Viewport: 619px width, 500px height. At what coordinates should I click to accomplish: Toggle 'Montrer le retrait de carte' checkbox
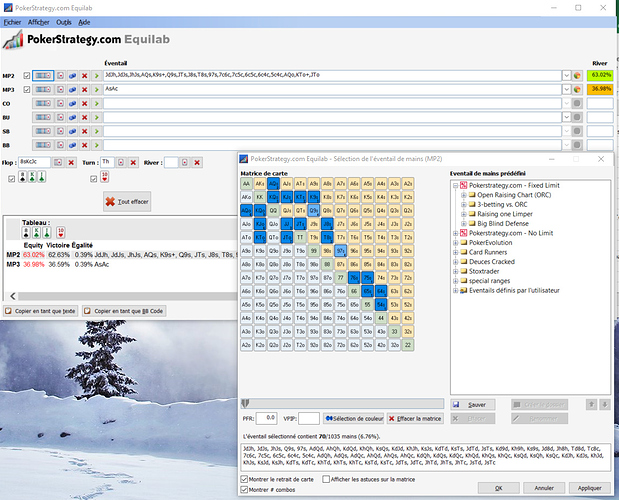244,479
